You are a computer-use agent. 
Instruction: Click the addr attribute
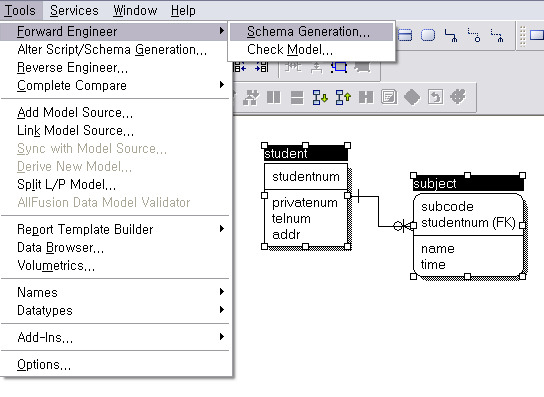(286, 235)
